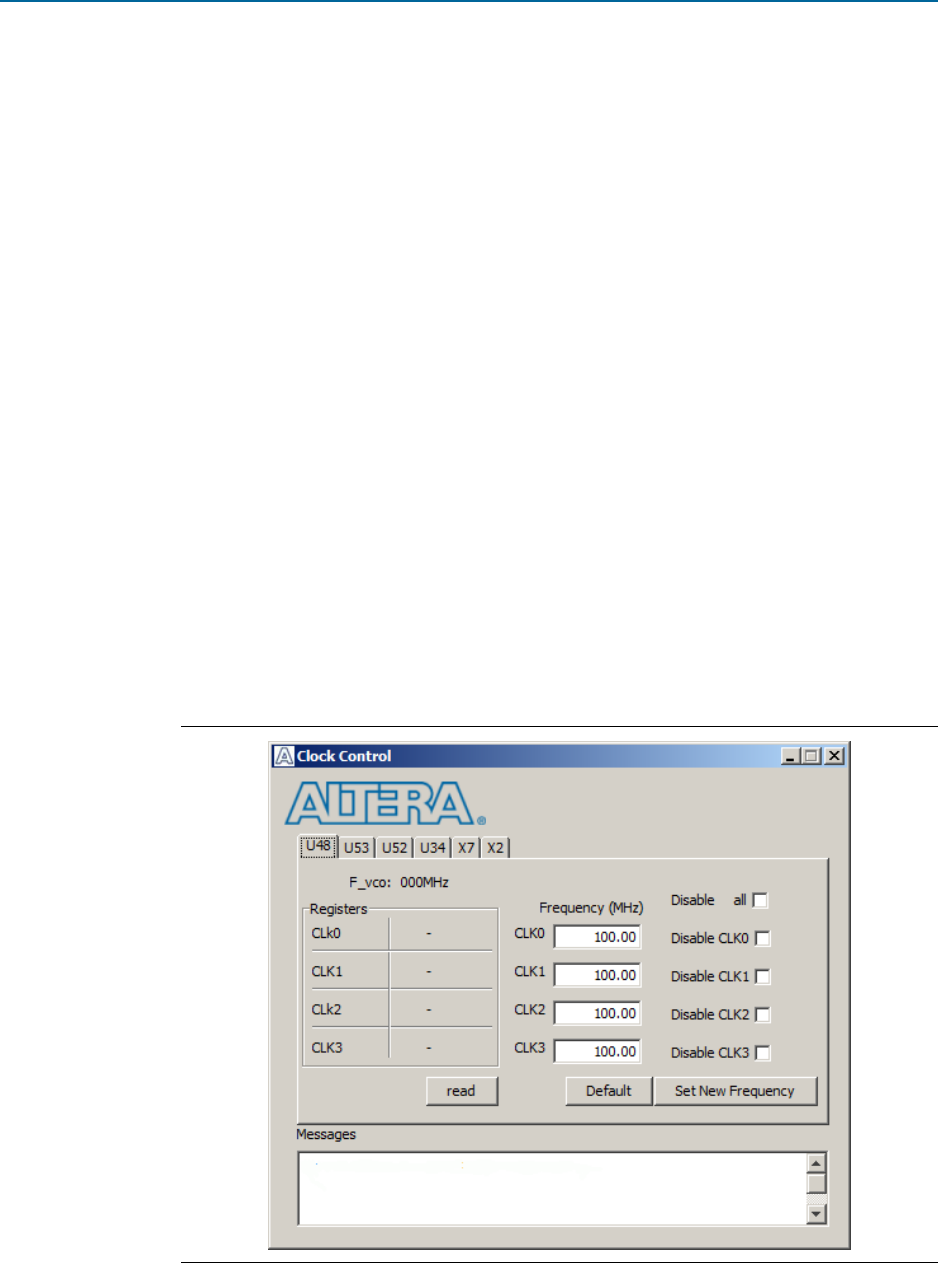Check the Disable CLK0 checkbox
Screen dimensions: 938x1263
pos(763,939)
